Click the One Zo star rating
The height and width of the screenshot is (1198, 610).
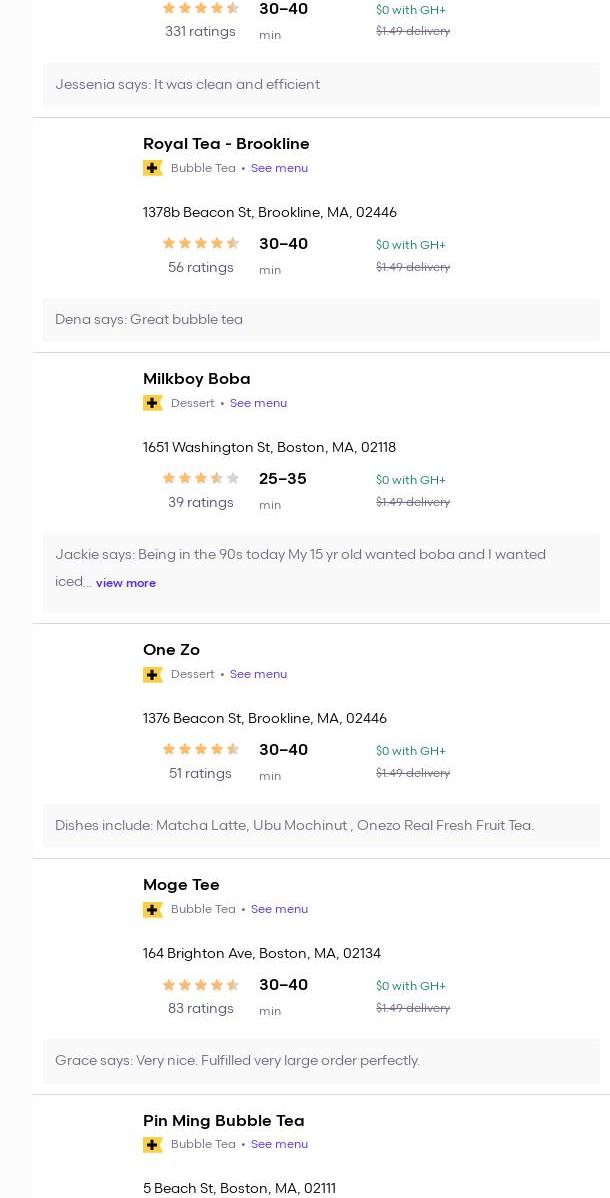201,749
